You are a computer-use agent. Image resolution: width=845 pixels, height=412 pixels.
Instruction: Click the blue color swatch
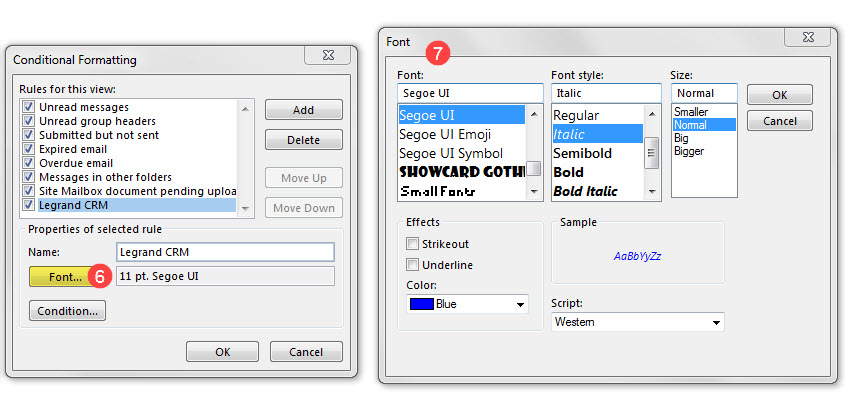pyautogui.click(x=421, y=304)
